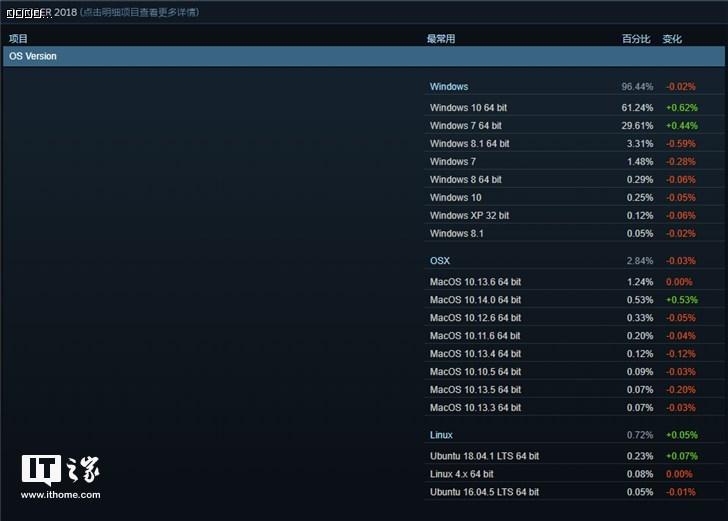The image size is (728, 521).
Task: Click the +0.62% change value
Action: pyautogui.click(x=682, y=107)
